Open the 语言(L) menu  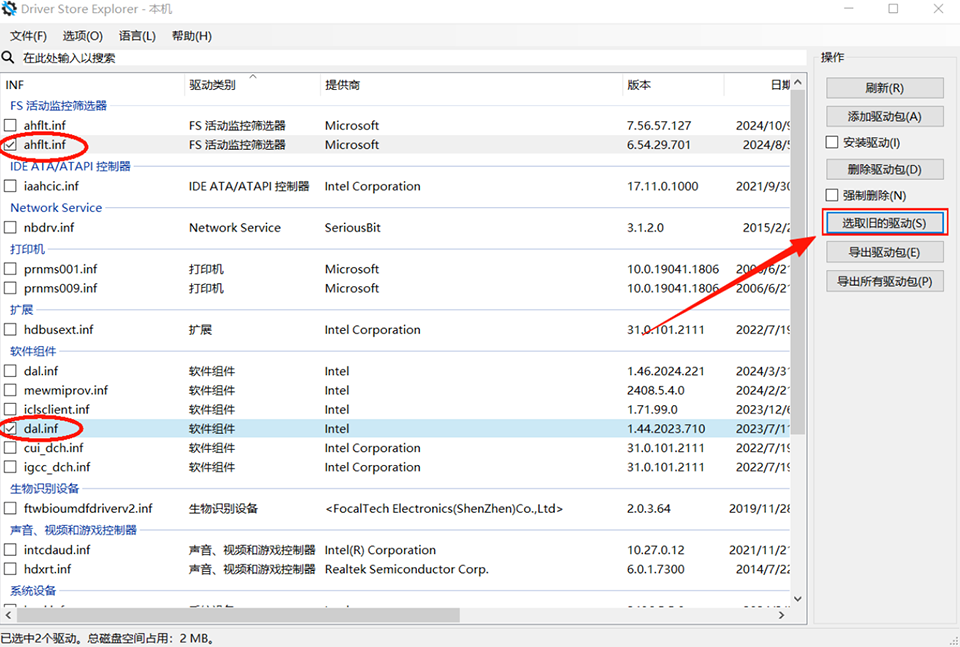point(137,36)
